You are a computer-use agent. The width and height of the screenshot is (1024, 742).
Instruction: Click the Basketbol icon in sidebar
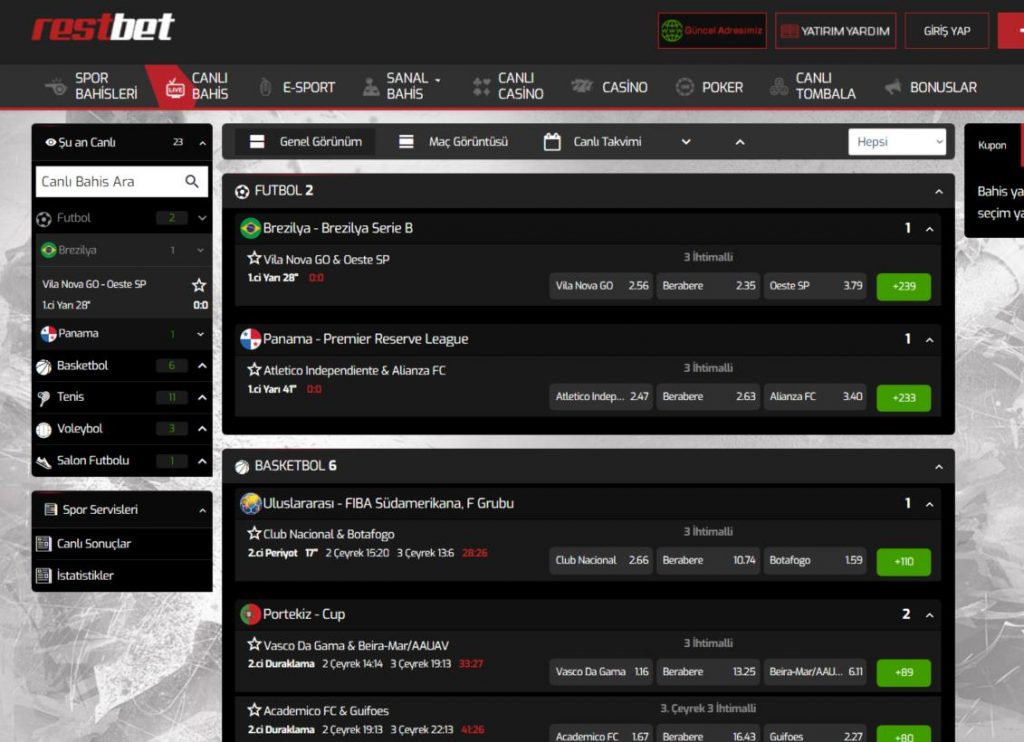click(44, 366)
